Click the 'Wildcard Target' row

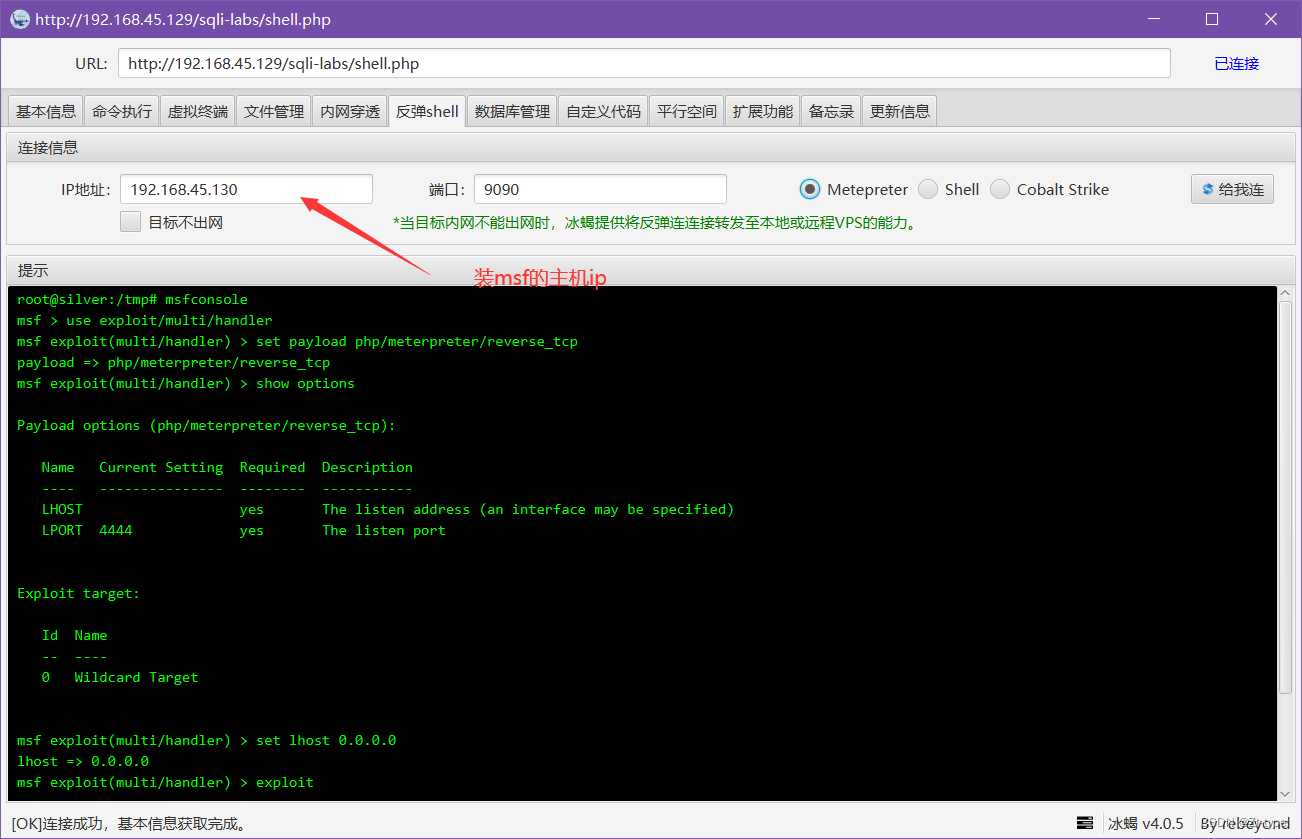pyautogui.click(x=120, y=677)
